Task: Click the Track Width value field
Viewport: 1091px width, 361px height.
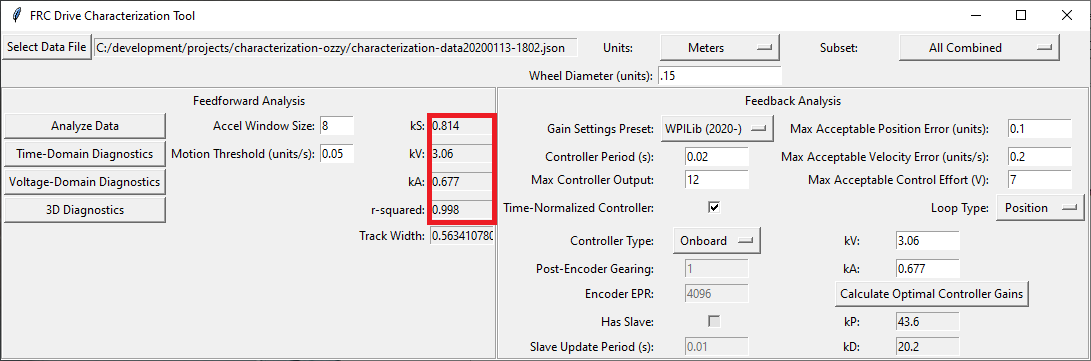Action: [462, 236]
